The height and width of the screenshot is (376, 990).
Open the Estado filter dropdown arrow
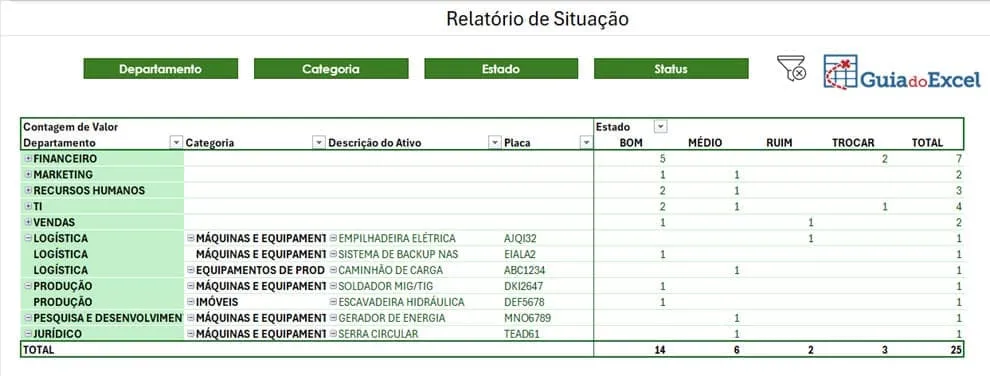click(x=660, y=127)
